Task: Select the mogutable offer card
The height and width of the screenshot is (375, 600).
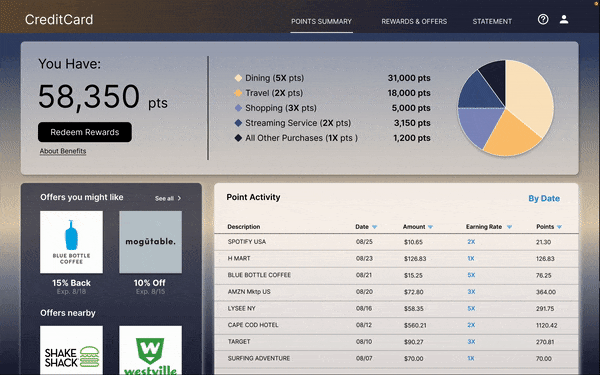Action: 150,242
